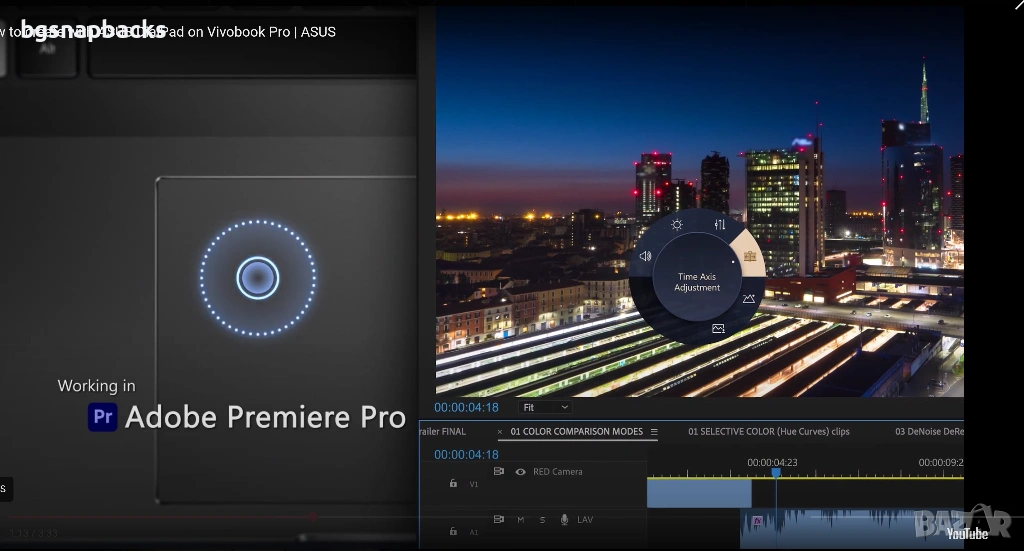1024x551 pixels.
Task: Open the Fit zoom level dropdown
Action: [x=545, y=408]
